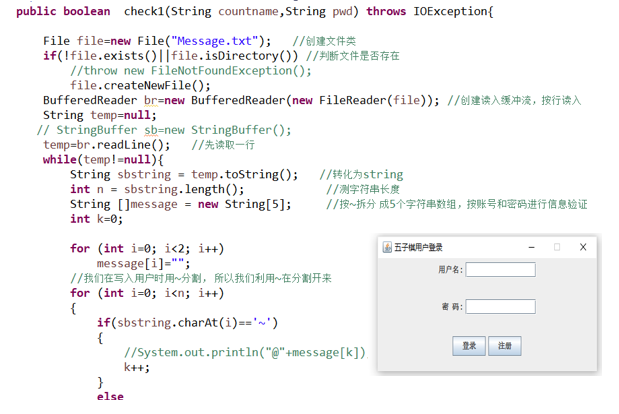
Task: Click the 密码 password input field
Action: [501, 306]
